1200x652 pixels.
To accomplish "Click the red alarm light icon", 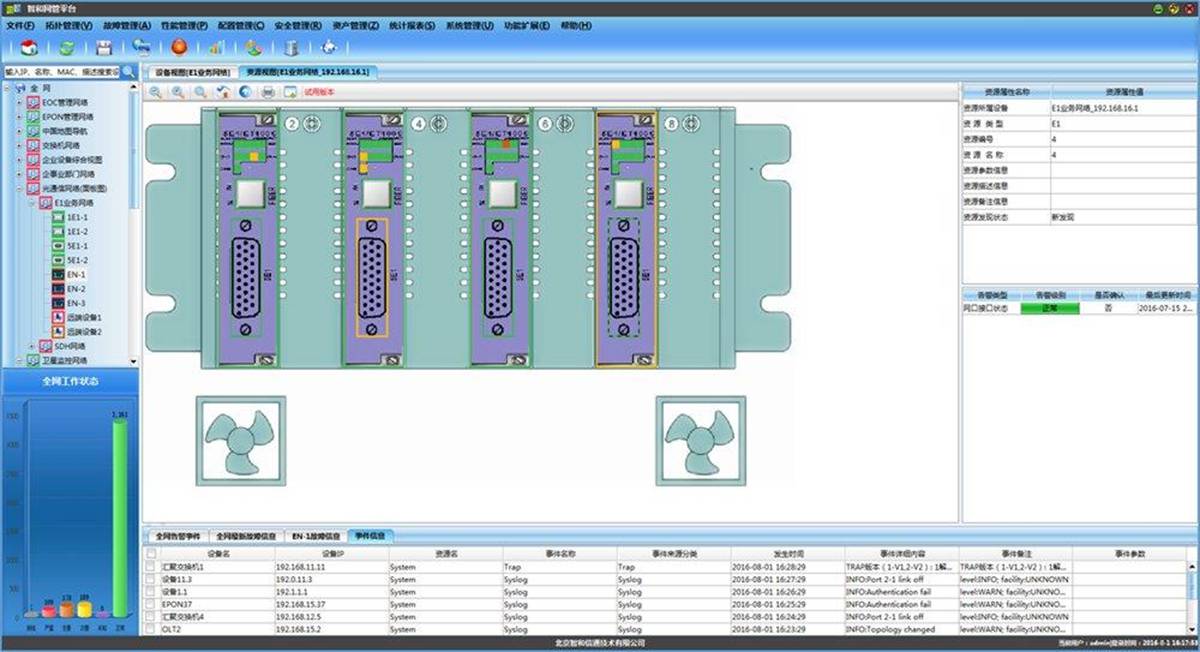I will 179,47.
